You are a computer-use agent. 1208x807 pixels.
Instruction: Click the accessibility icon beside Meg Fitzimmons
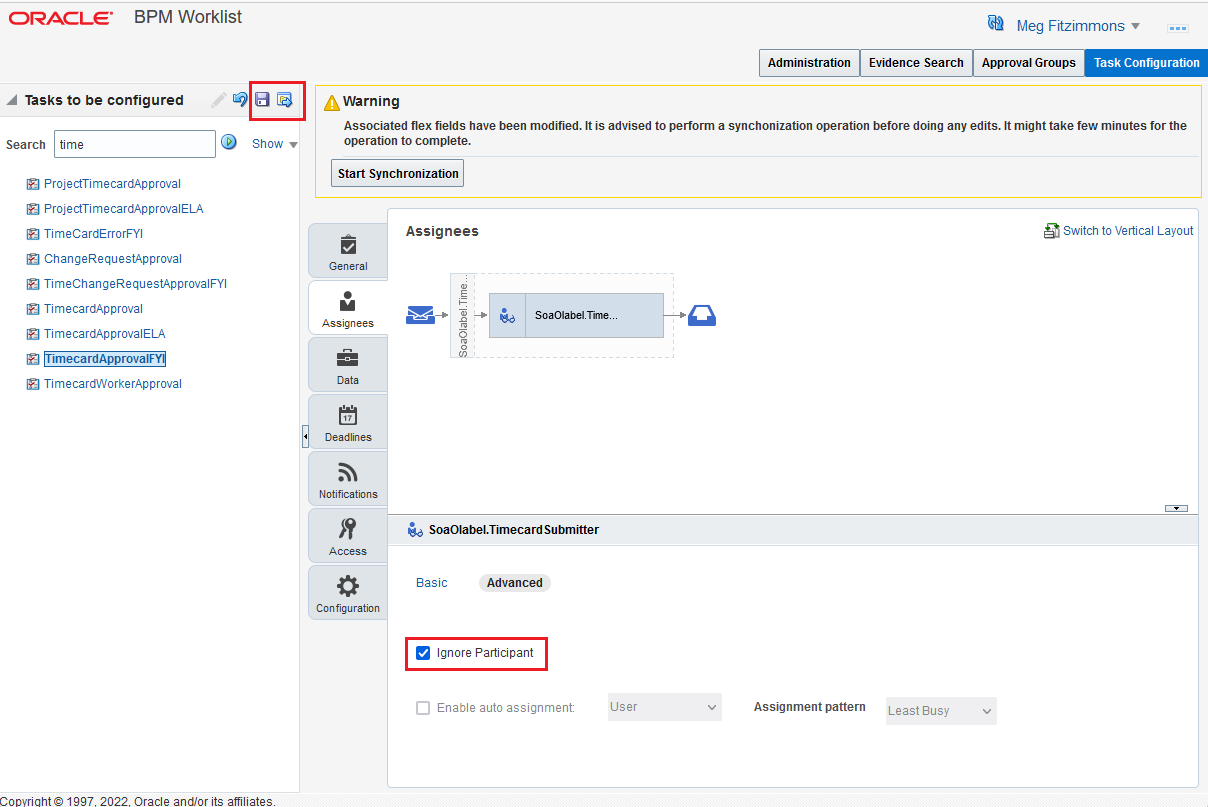point(995,24)
